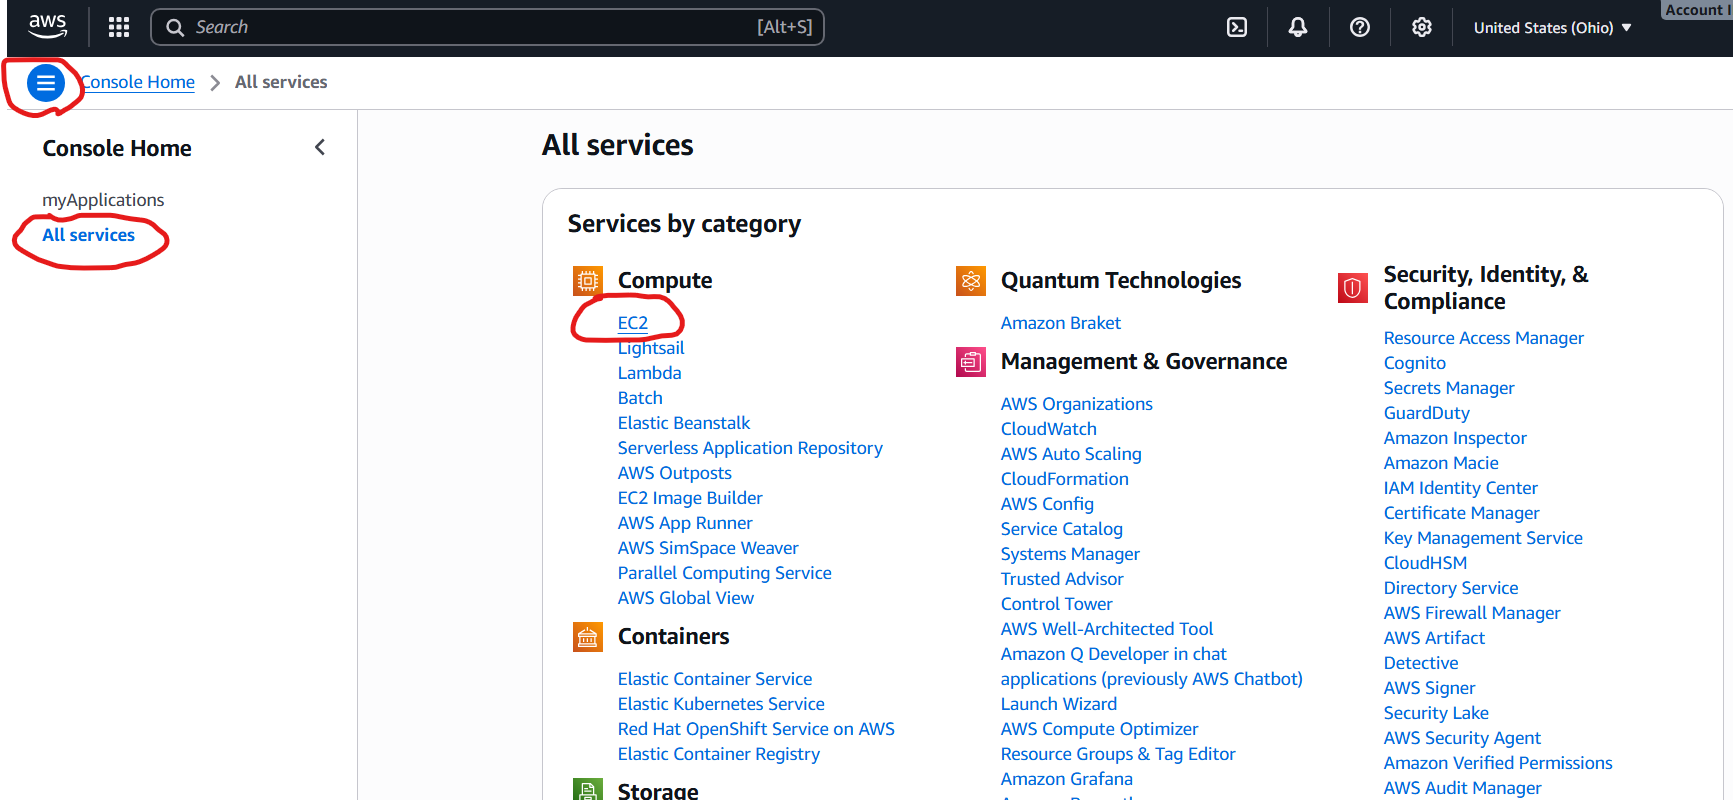Open the services grid menu icon

(119, 27)
